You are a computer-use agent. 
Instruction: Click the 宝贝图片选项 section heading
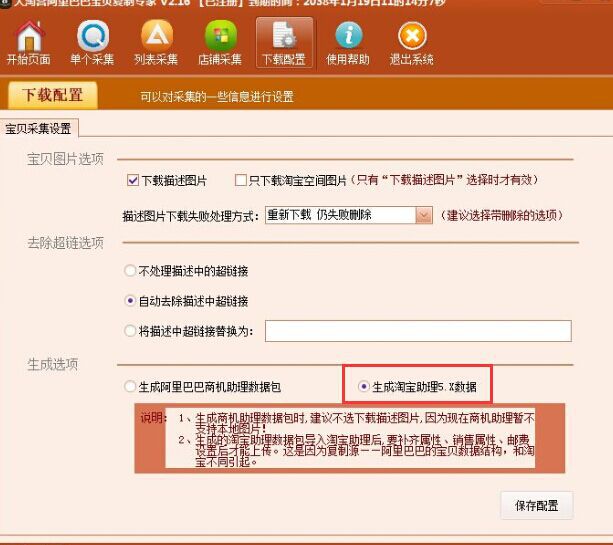(65, 159)
